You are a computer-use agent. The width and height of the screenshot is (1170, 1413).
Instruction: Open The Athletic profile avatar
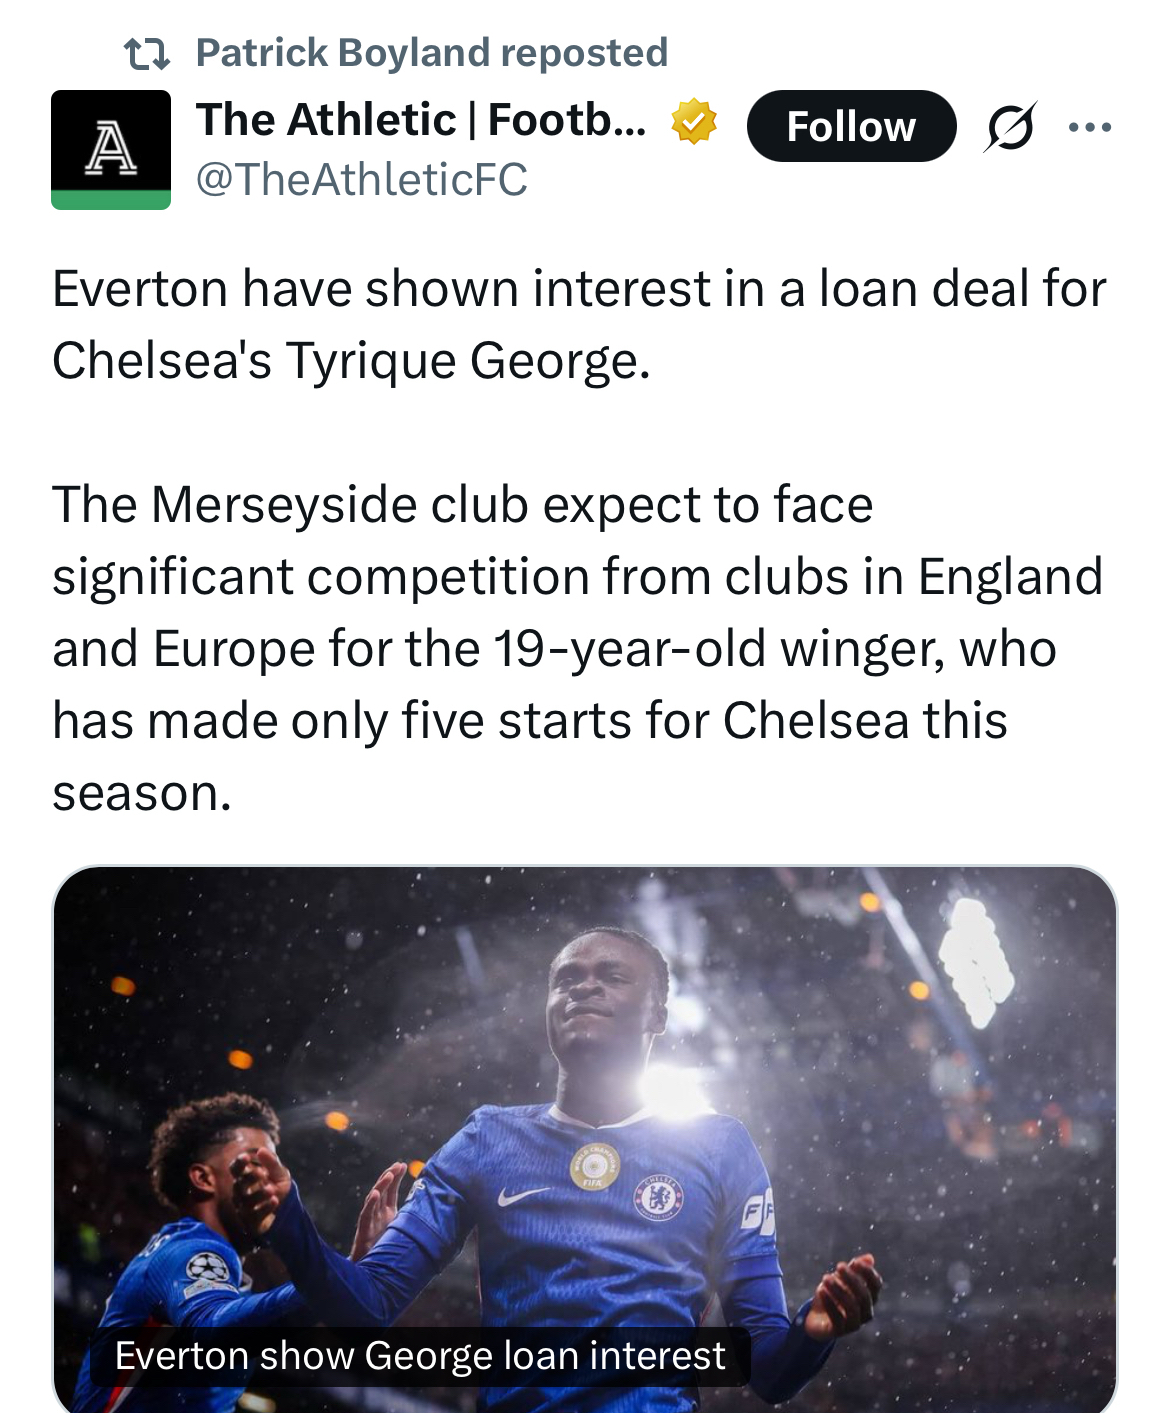pos(111,149)
